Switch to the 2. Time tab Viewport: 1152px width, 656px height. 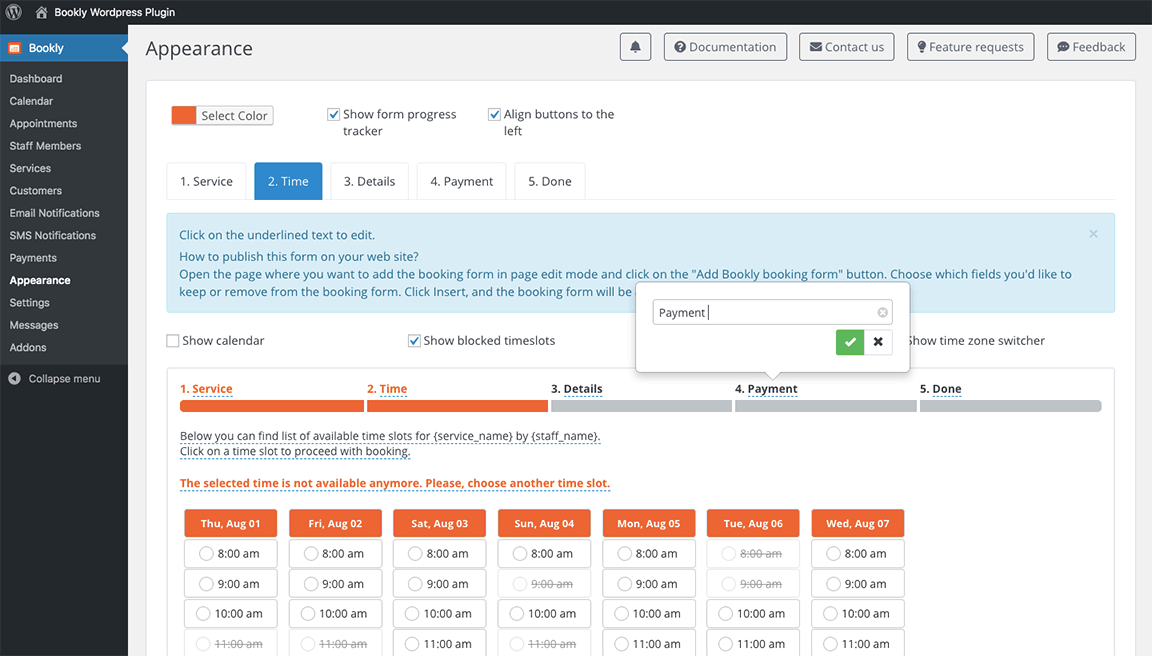288,181
